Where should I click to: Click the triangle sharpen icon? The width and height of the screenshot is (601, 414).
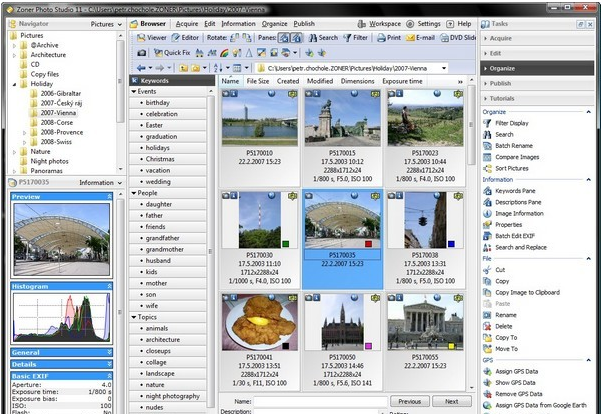tap(249, 53)
